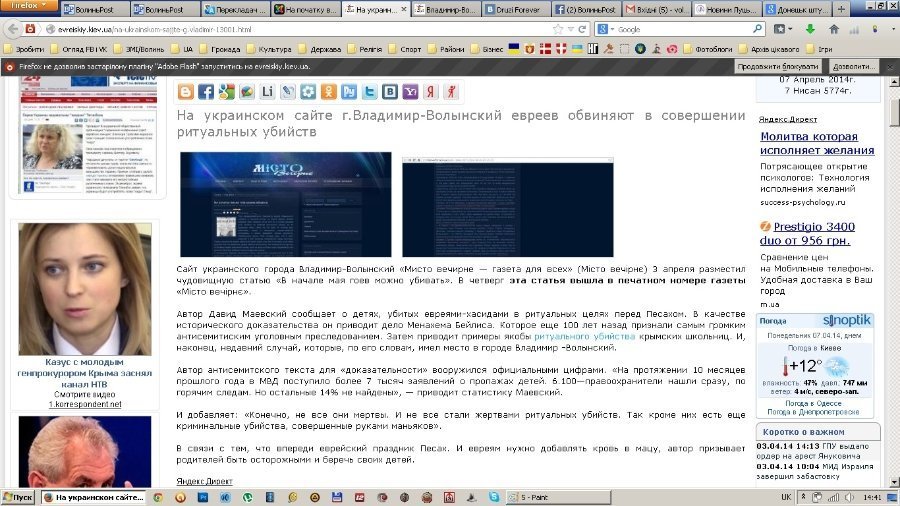Click the Google Plus share icon
The image size is (900, 506).
click(x=227, y=92)
